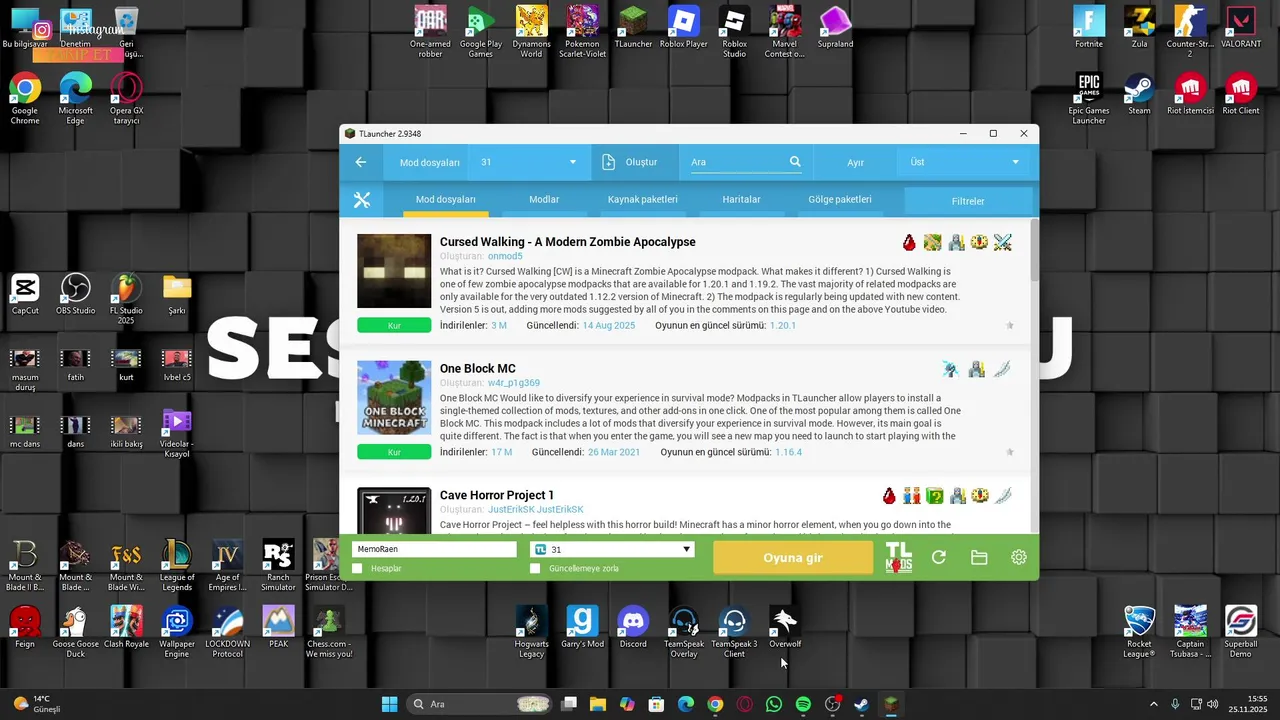Click the map category icon on Cursed Walking
The width and height of the screenshot is (1280, 720).
933,242
